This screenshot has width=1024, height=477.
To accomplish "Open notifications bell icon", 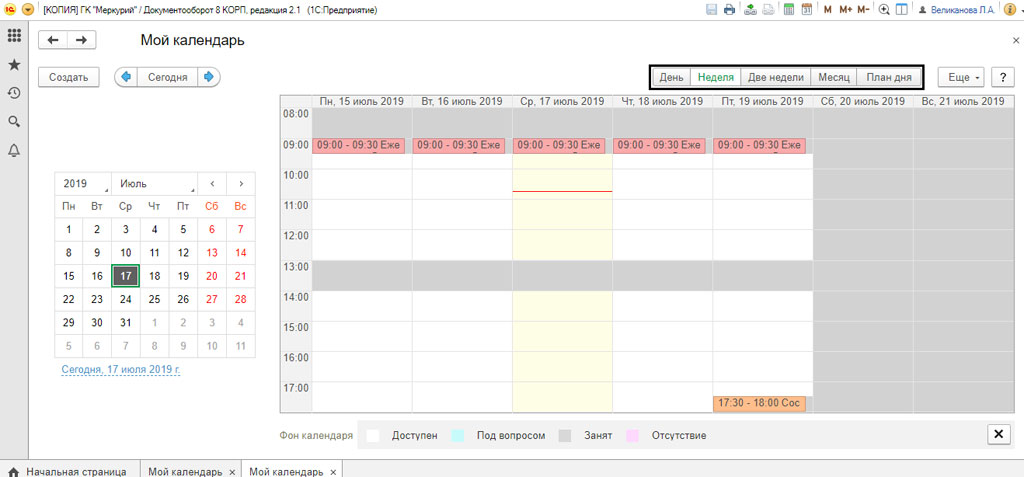I will (x=14, y=150).
